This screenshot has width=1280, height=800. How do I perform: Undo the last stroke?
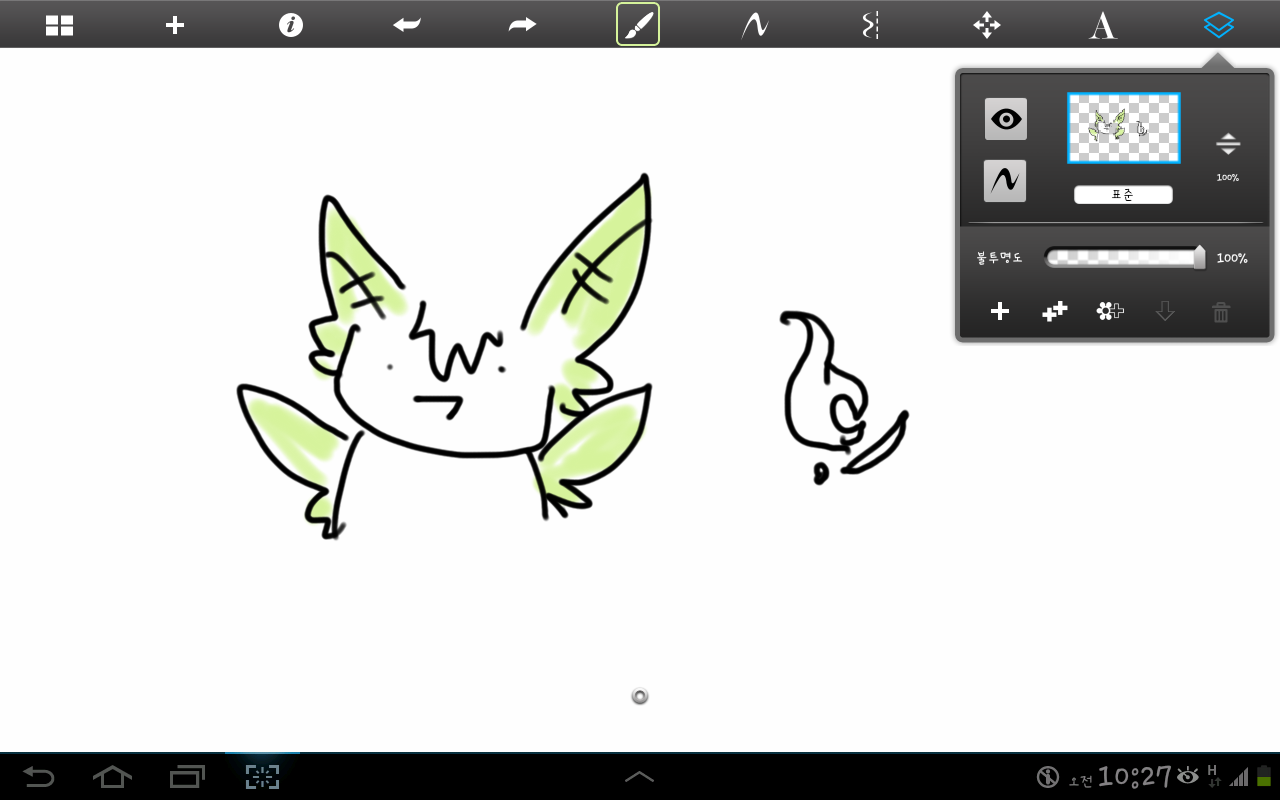[407, 25]
